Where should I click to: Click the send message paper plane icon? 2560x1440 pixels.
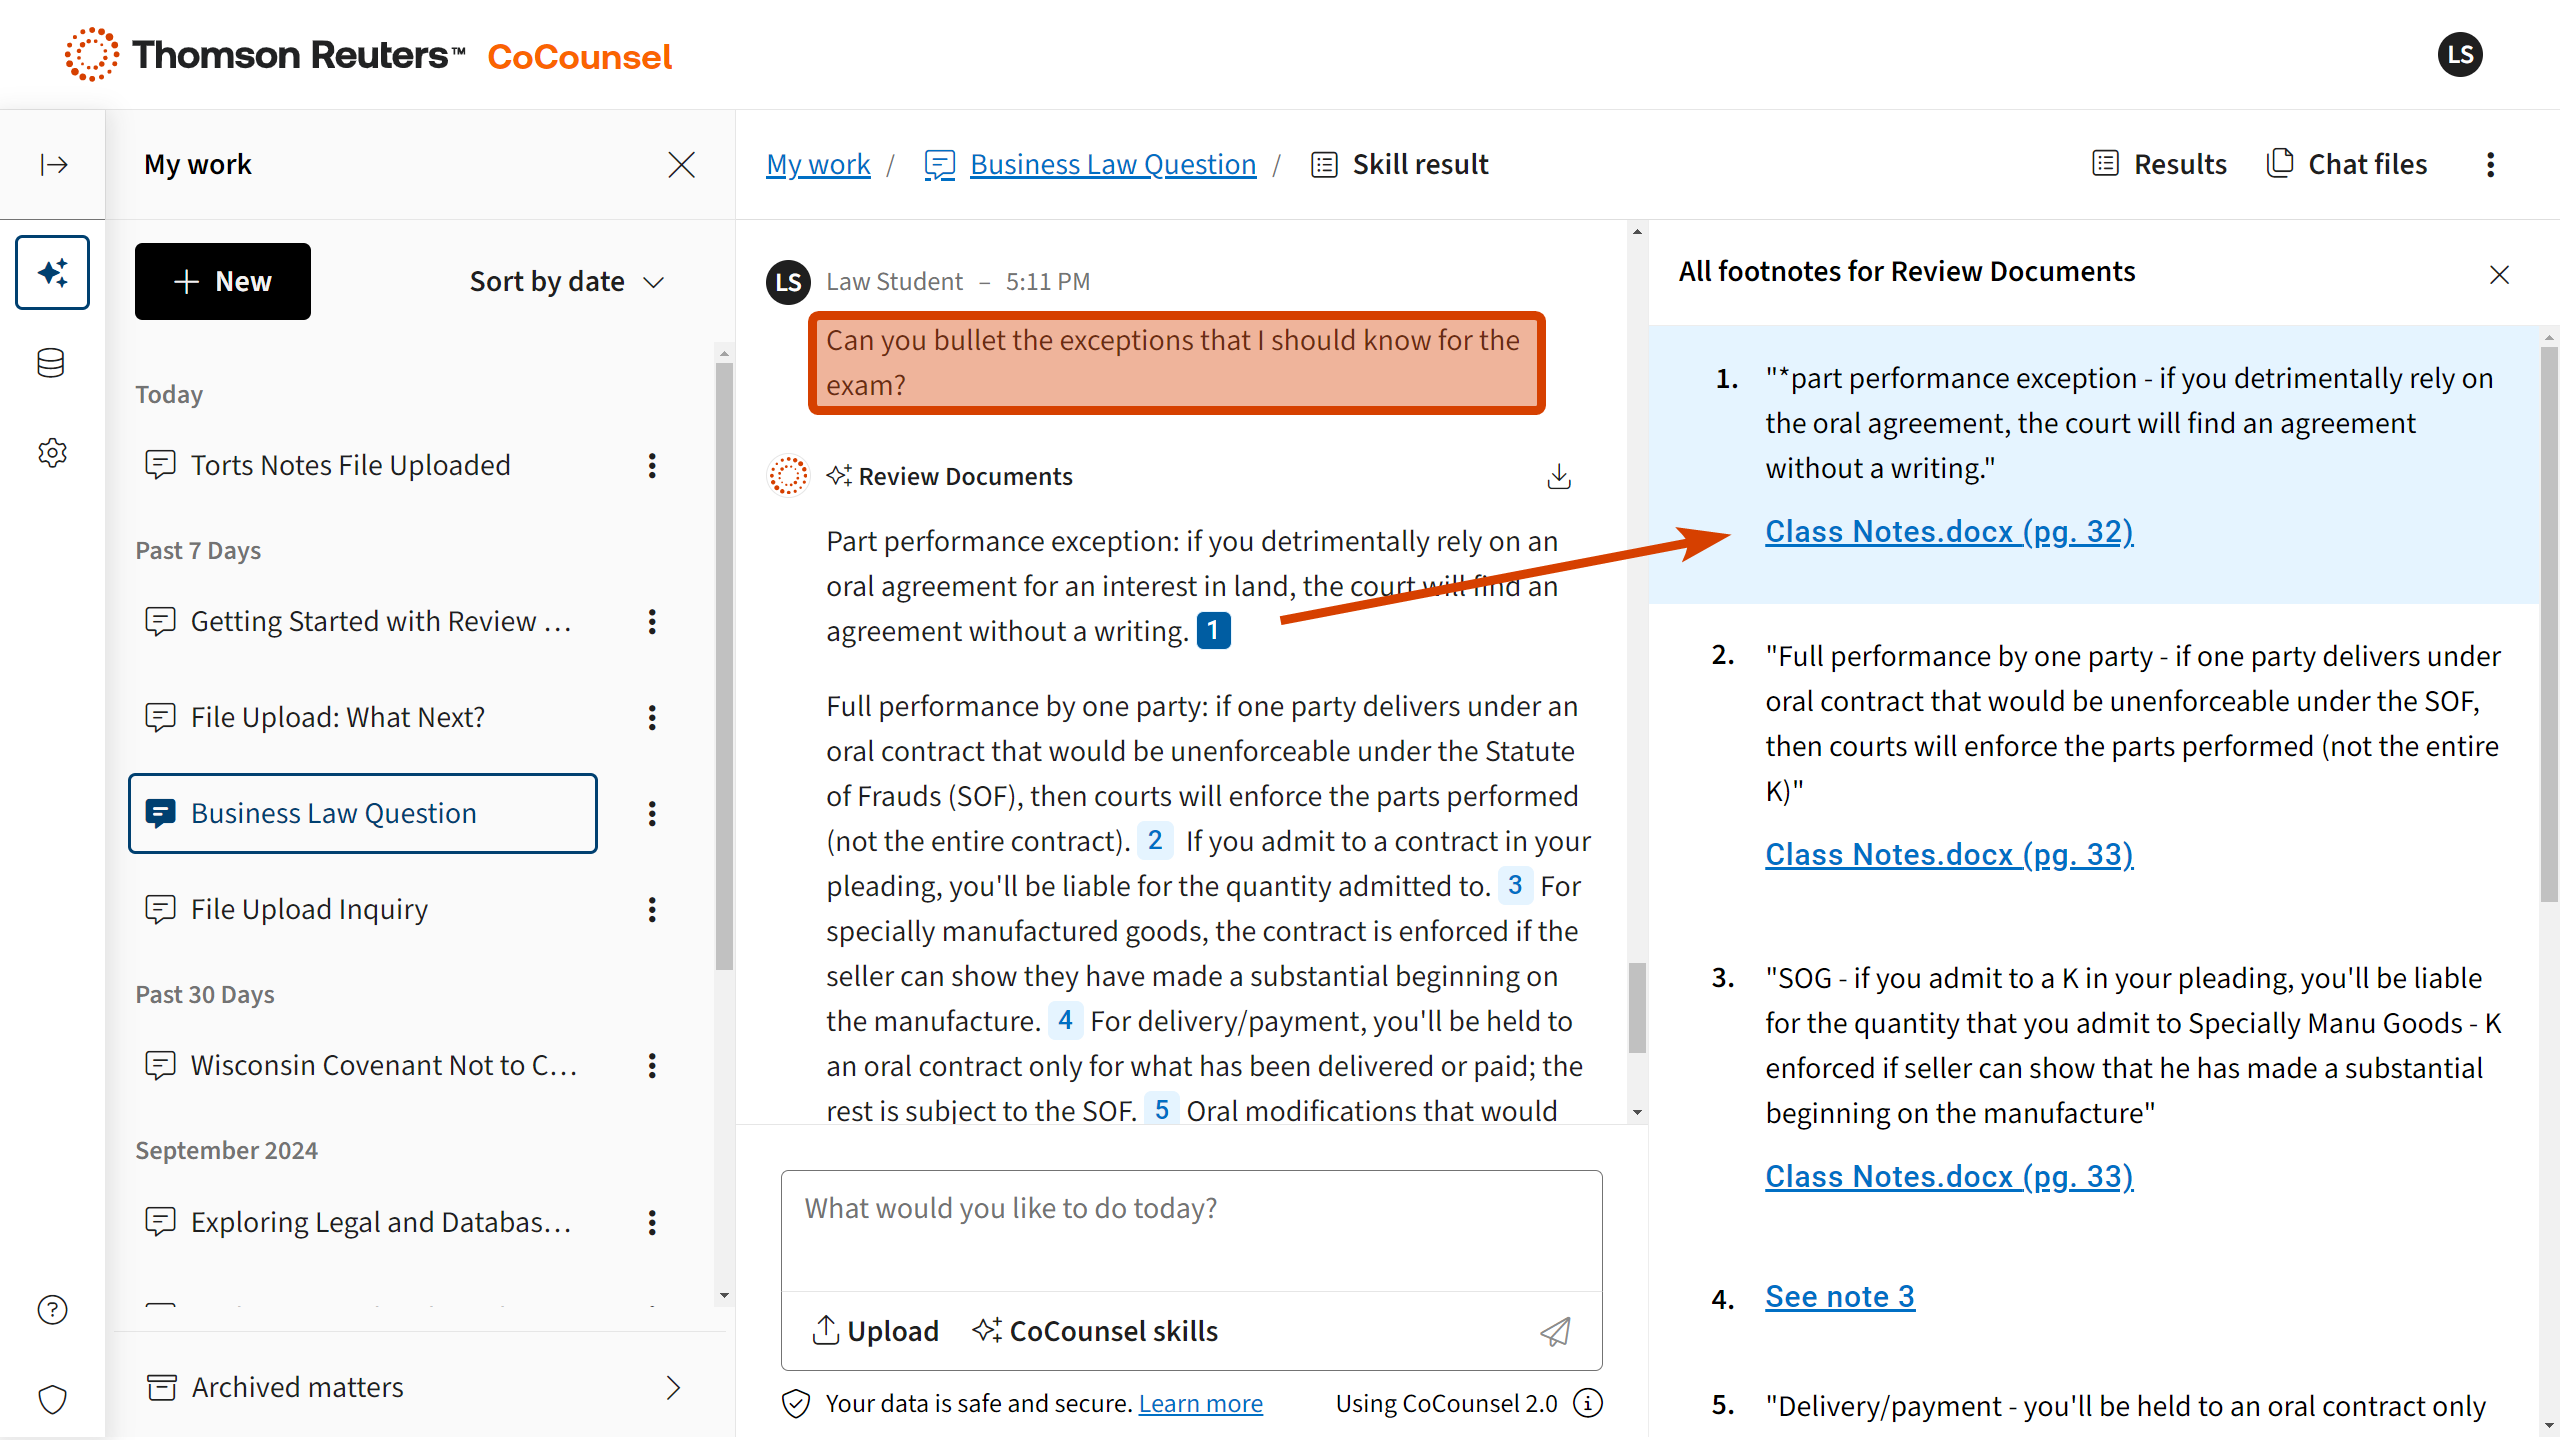pos(1554,1331)
